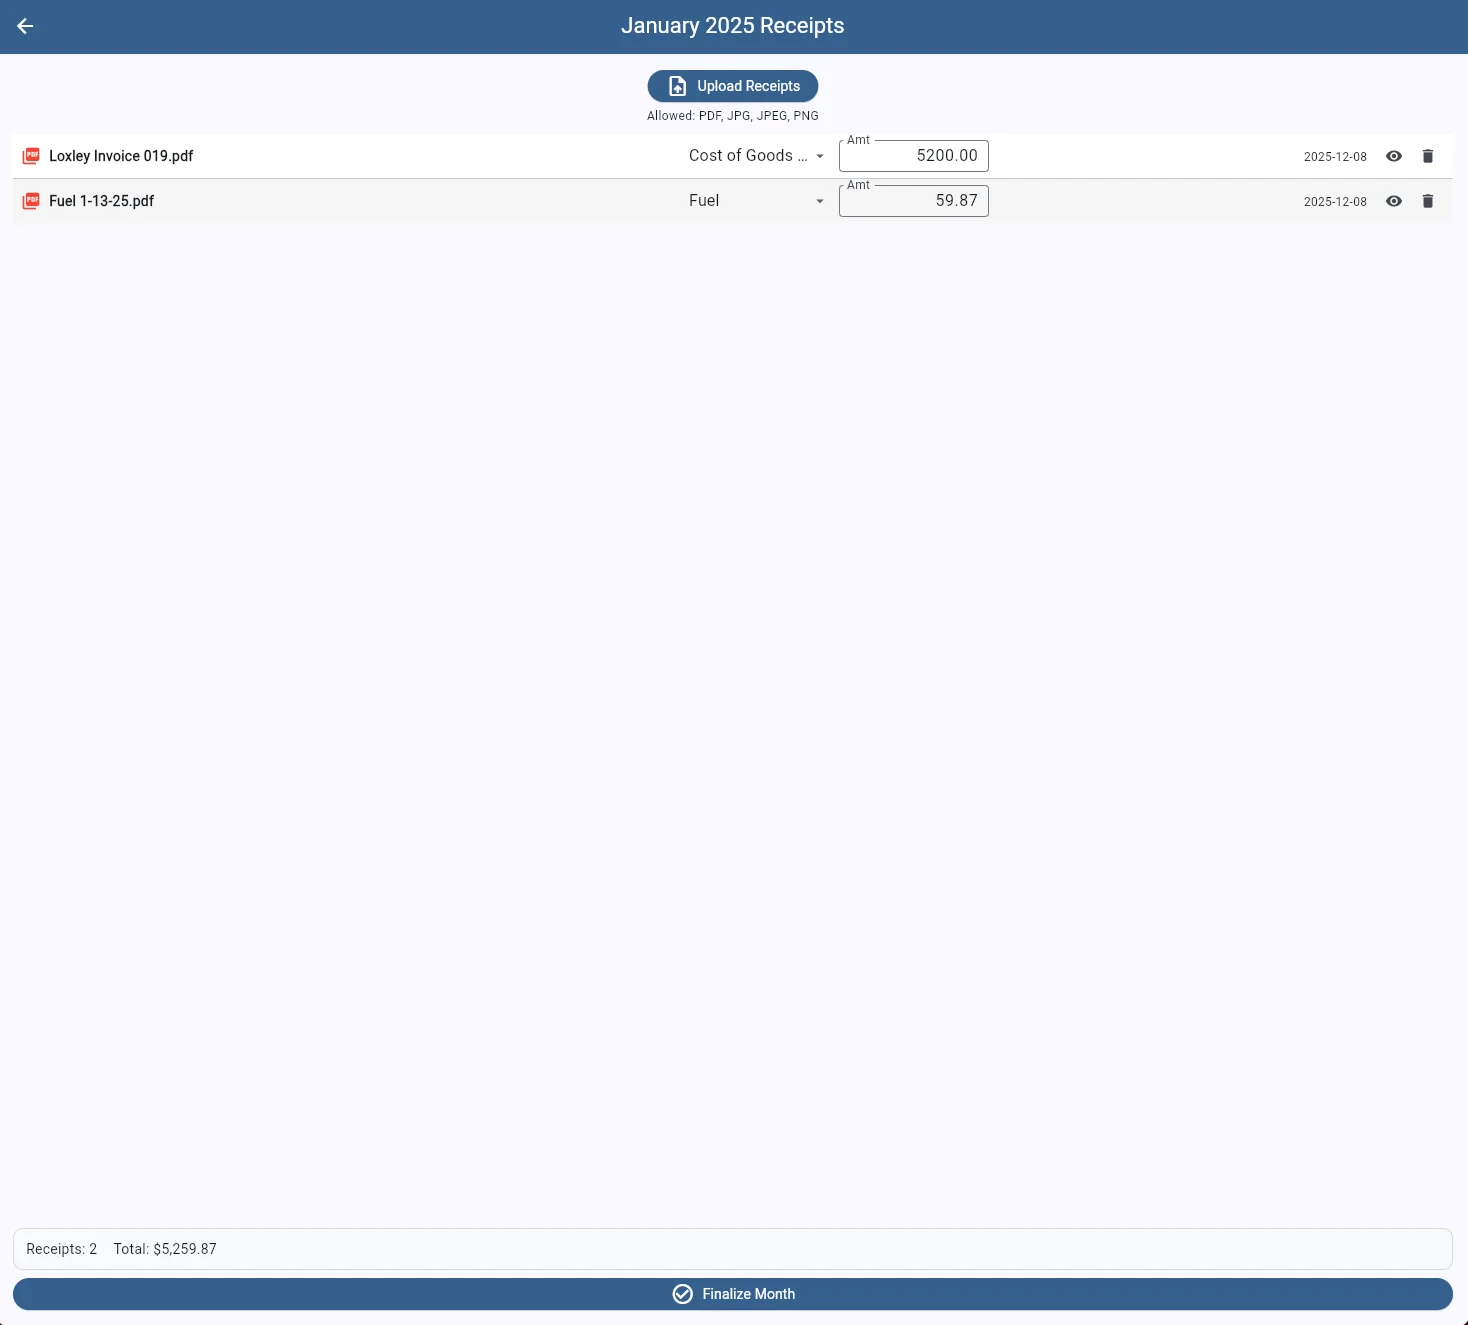The width and height of the screenshot is (1468, 1325).
Task: Select the January 2025 Receipts title
Action: pos(733,26)
